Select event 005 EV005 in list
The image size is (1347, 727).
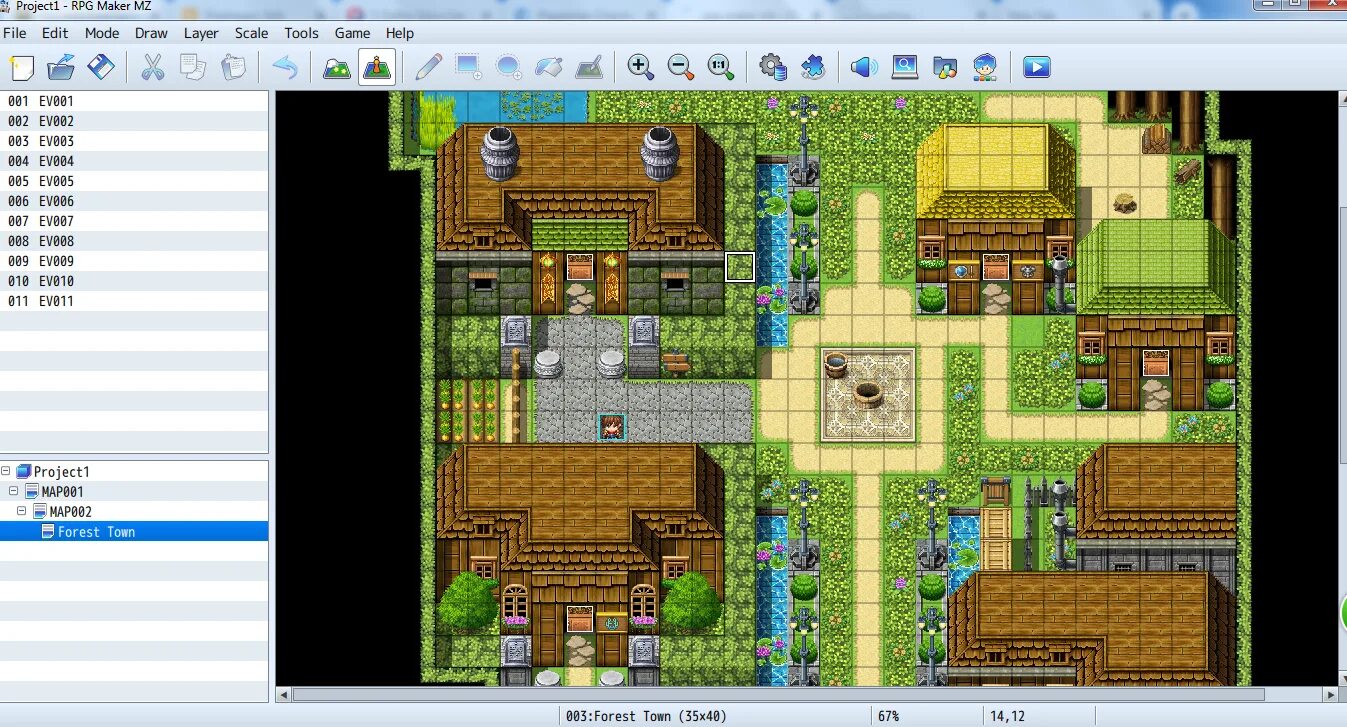(134, 181)
